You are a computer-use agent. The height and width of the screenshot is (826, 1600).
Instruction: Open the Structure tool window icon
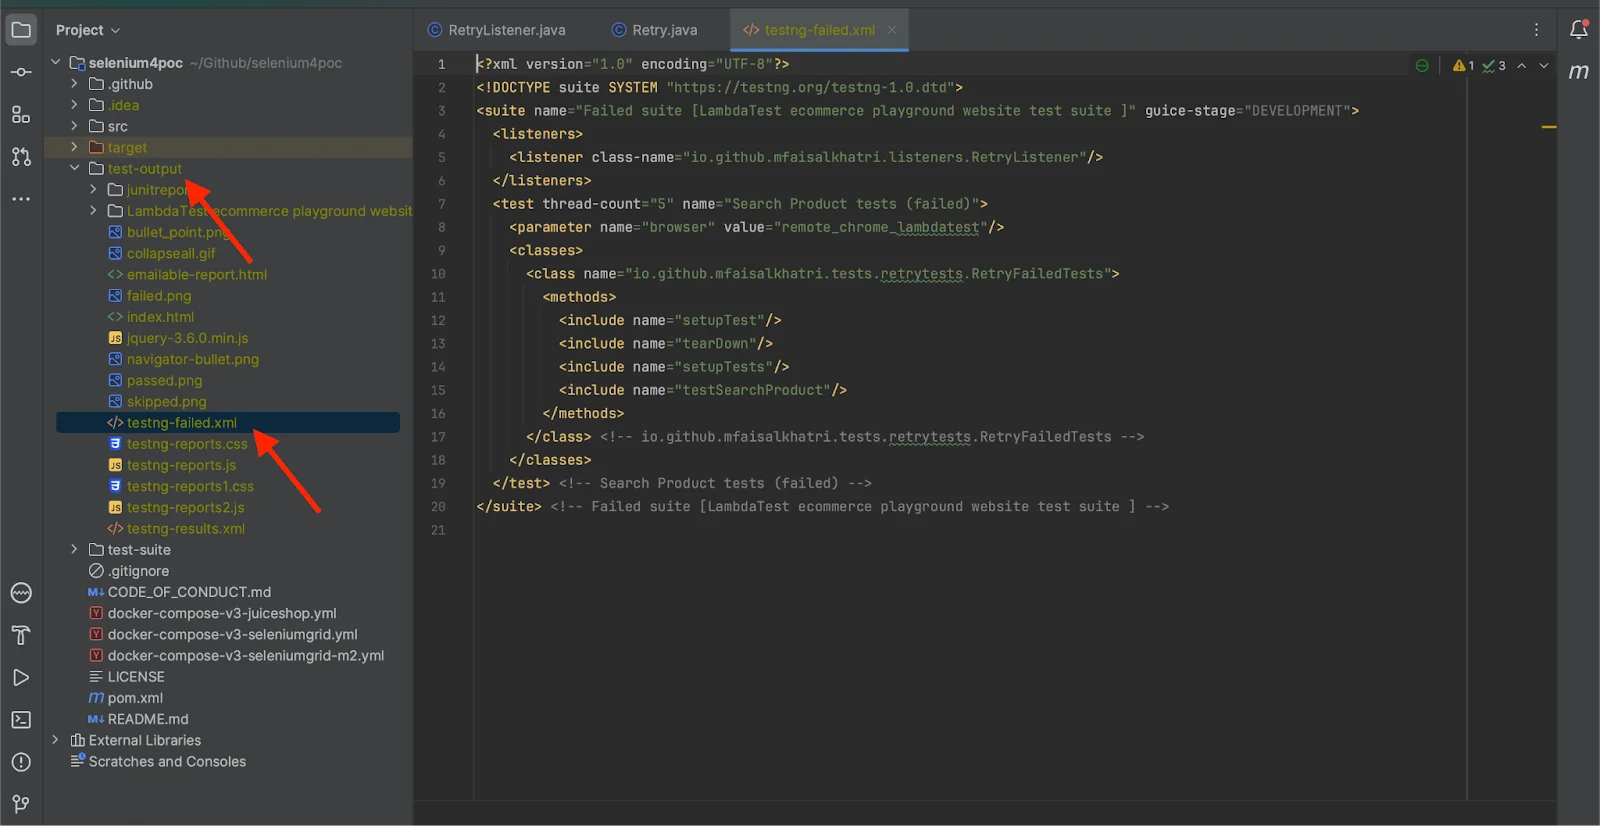21,115
